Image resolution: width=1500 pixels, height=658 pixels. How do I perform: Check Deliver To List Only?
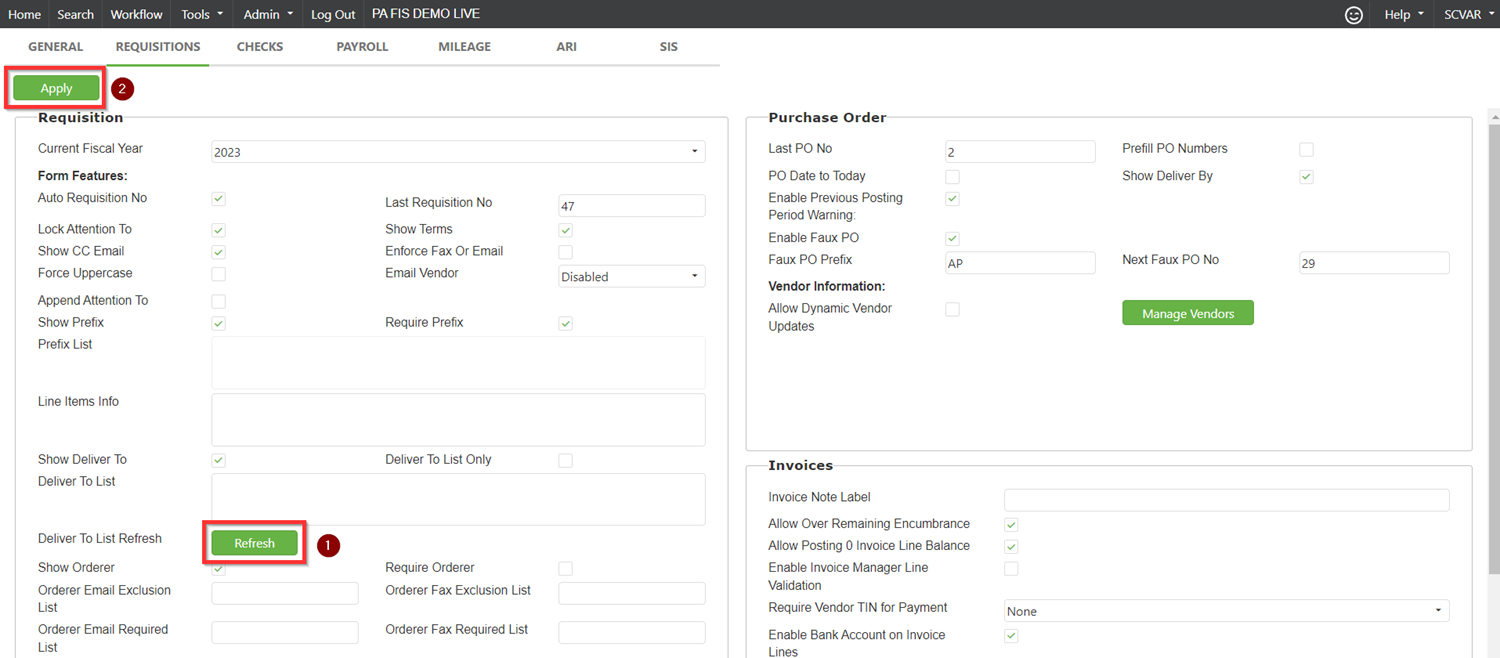[x=565, y=461]
